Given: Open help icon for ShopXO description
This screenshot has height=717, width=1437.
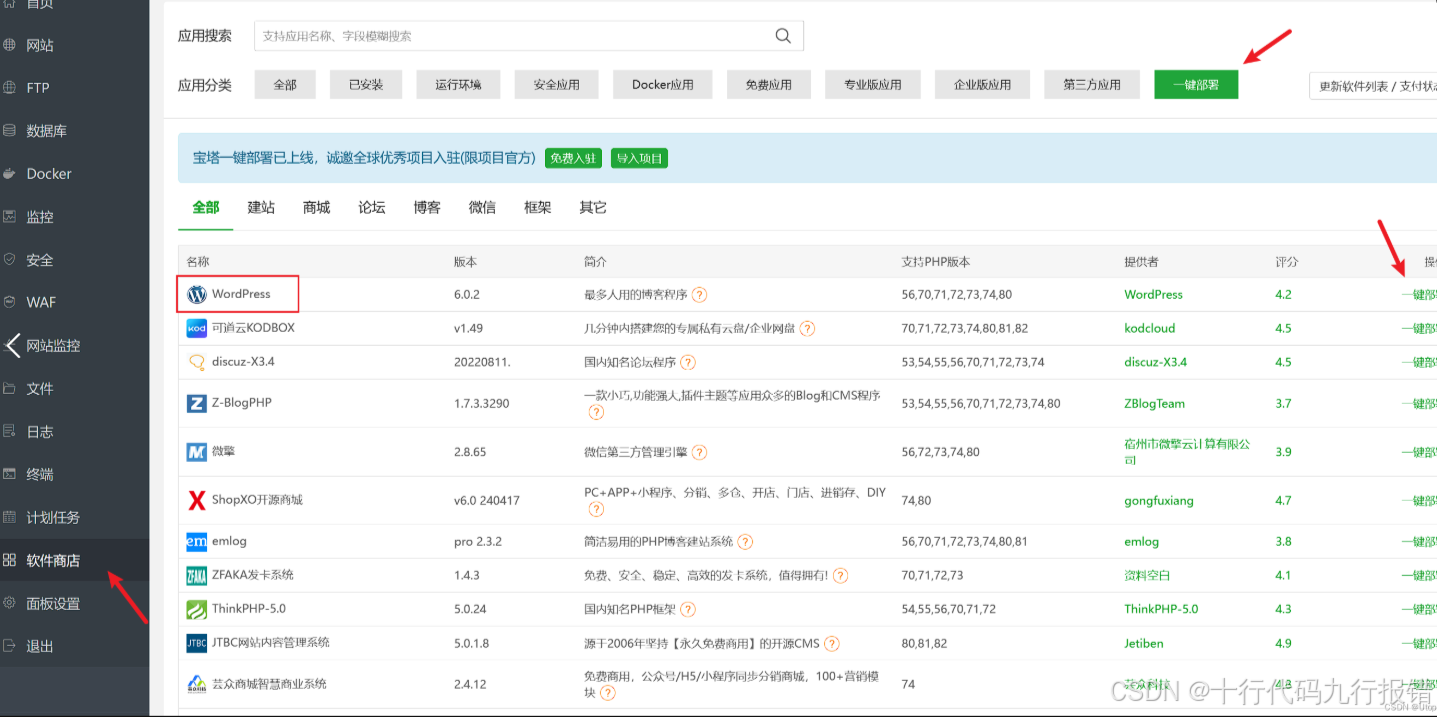Looking at the screenshot, I should 596,509.
